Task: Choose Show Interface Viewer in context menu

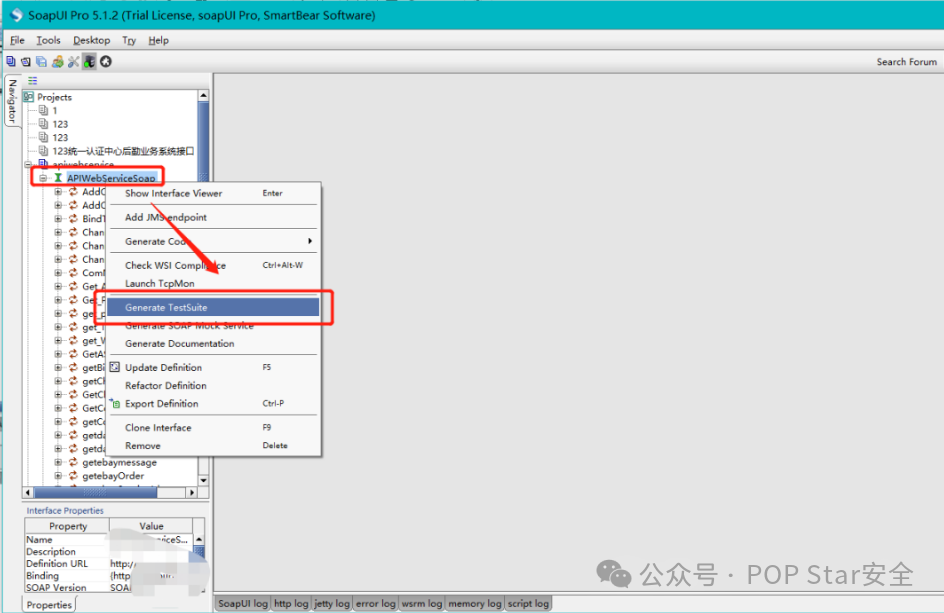Action: point(213,193)
